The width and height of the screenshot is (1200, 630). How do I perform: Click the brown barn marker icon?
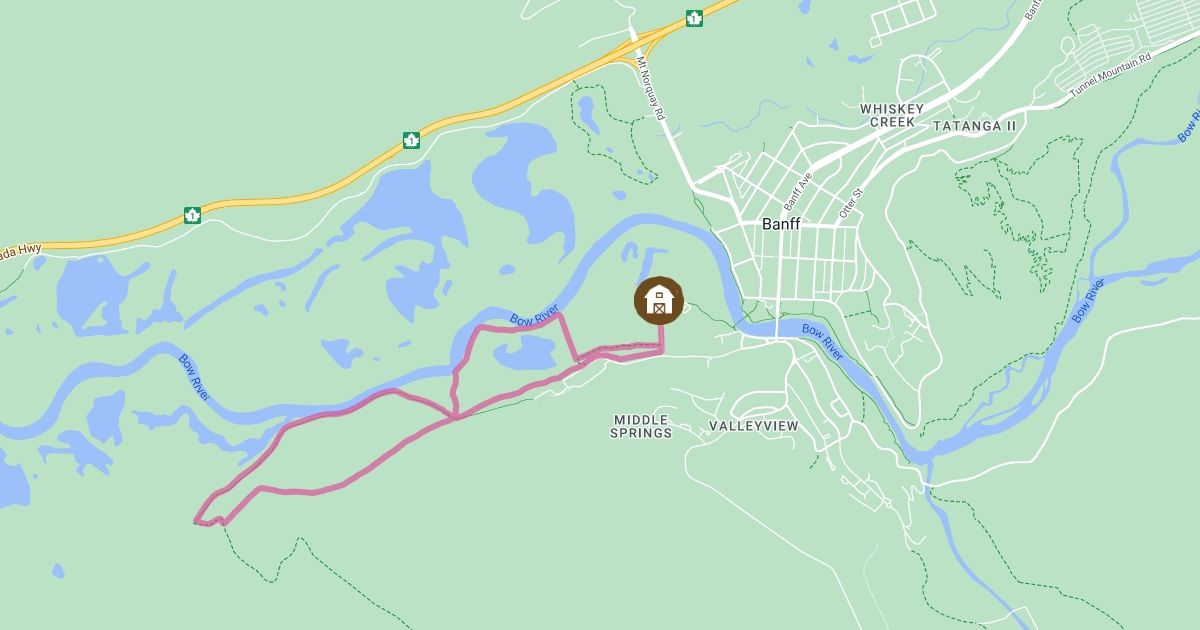659,300
